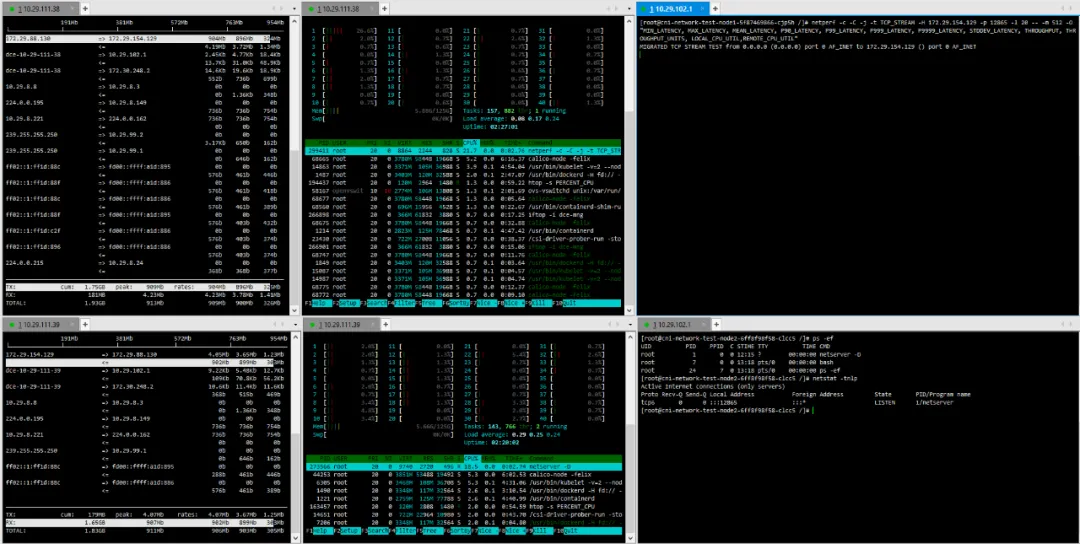The width and height of the screenshot is (1080, 544).
Task: Click the last prompt line in netserver terminal
Action: 727,410
